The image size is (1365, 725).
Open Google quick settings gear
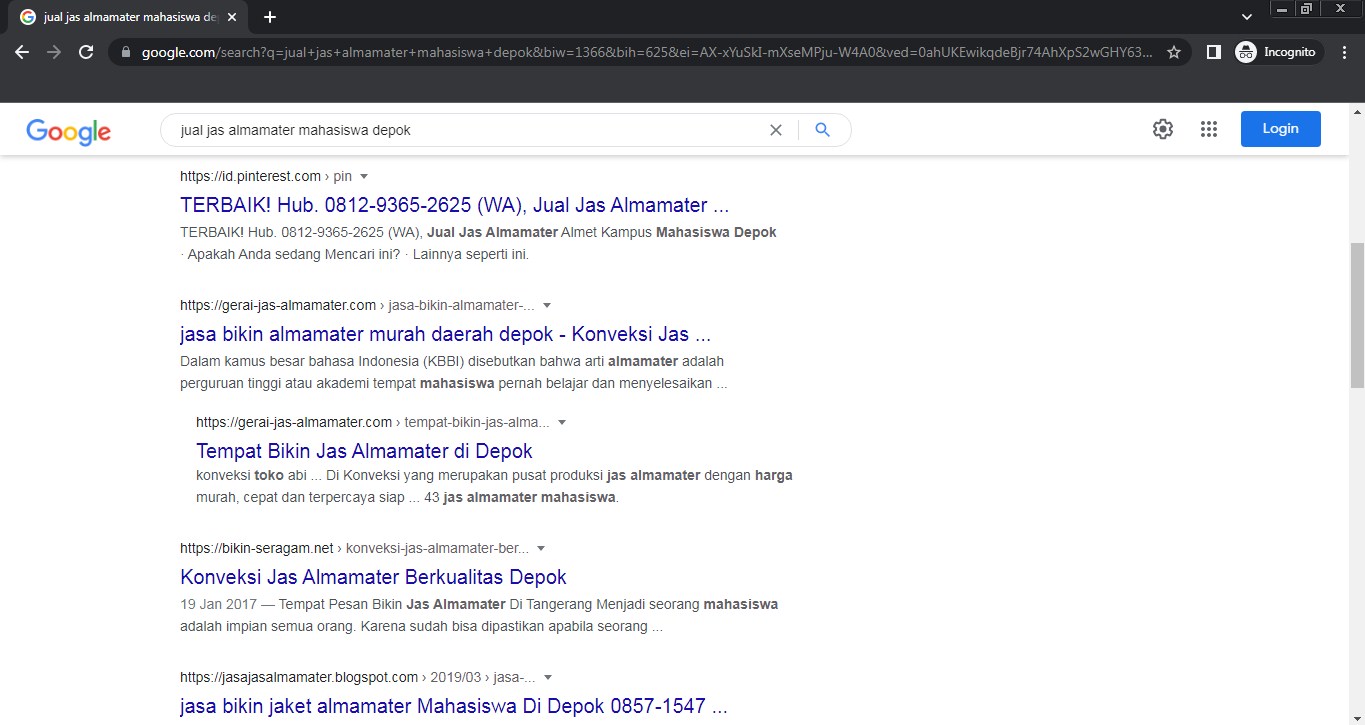(1162, 129)
